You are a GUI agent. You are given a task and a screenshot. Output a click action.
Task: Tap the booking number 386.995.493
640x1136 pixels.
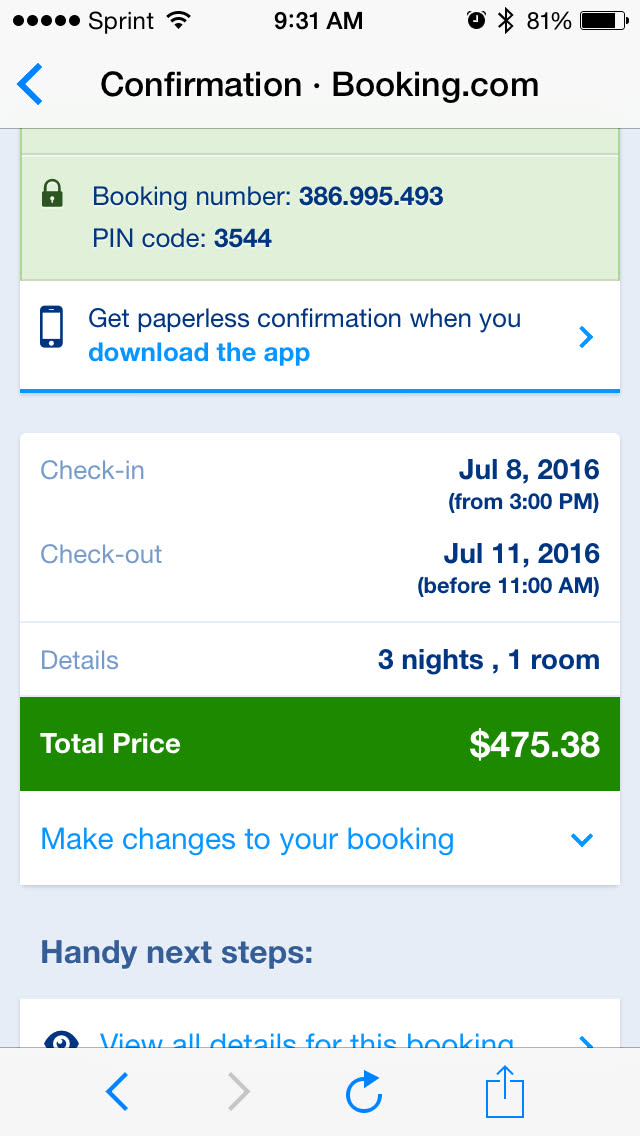pyautogui.click(x=371, y=196)
